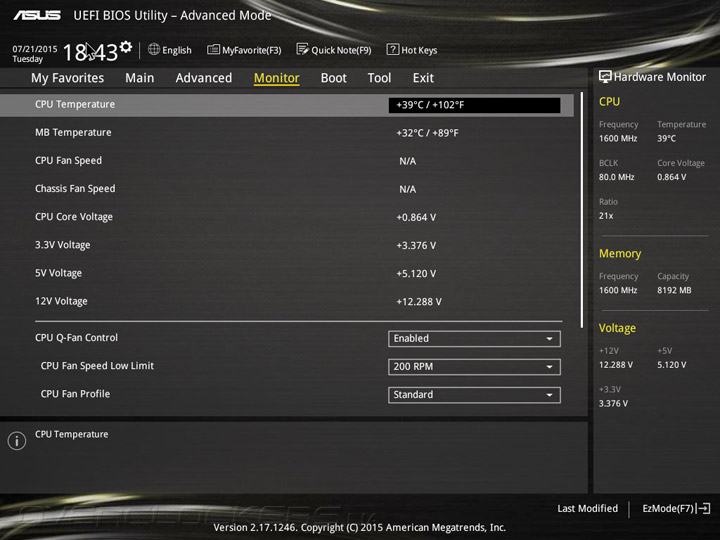Click the monitor list vertical scrollbar
Screen dimensions: 720x540
(x=582, y=210)
